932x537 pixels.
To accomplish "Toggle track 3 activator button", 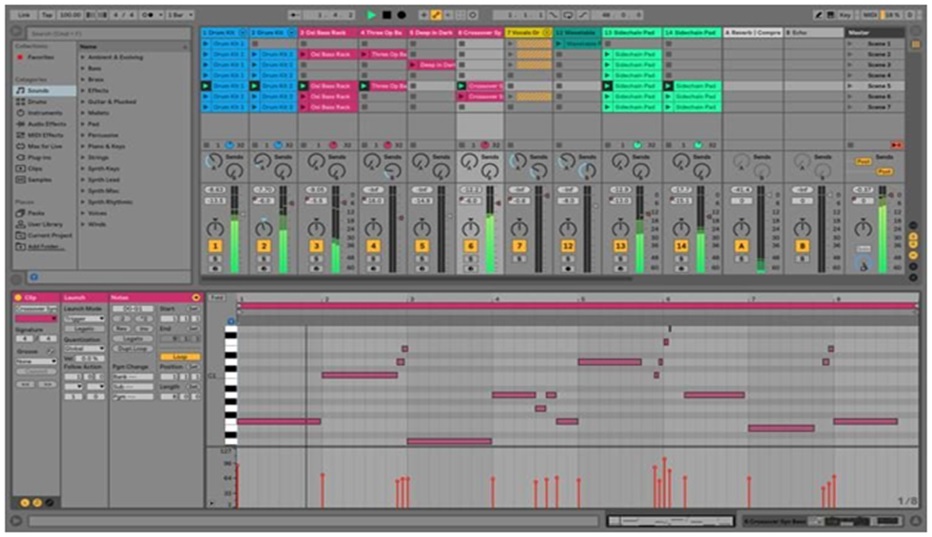I will [316, 246].
